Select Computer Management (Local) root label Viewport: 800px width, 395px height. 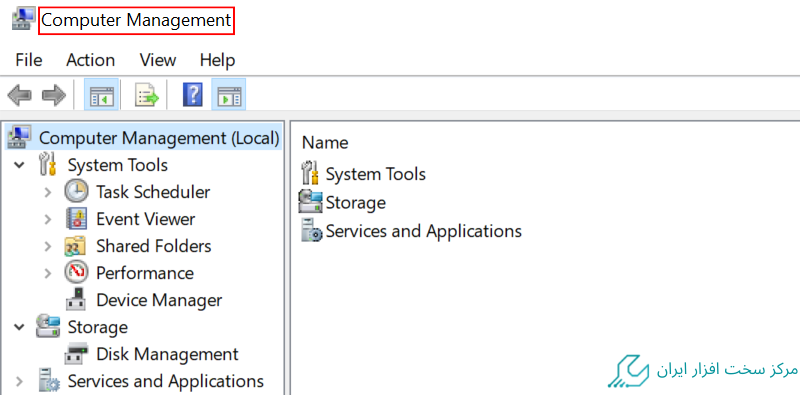159,138
